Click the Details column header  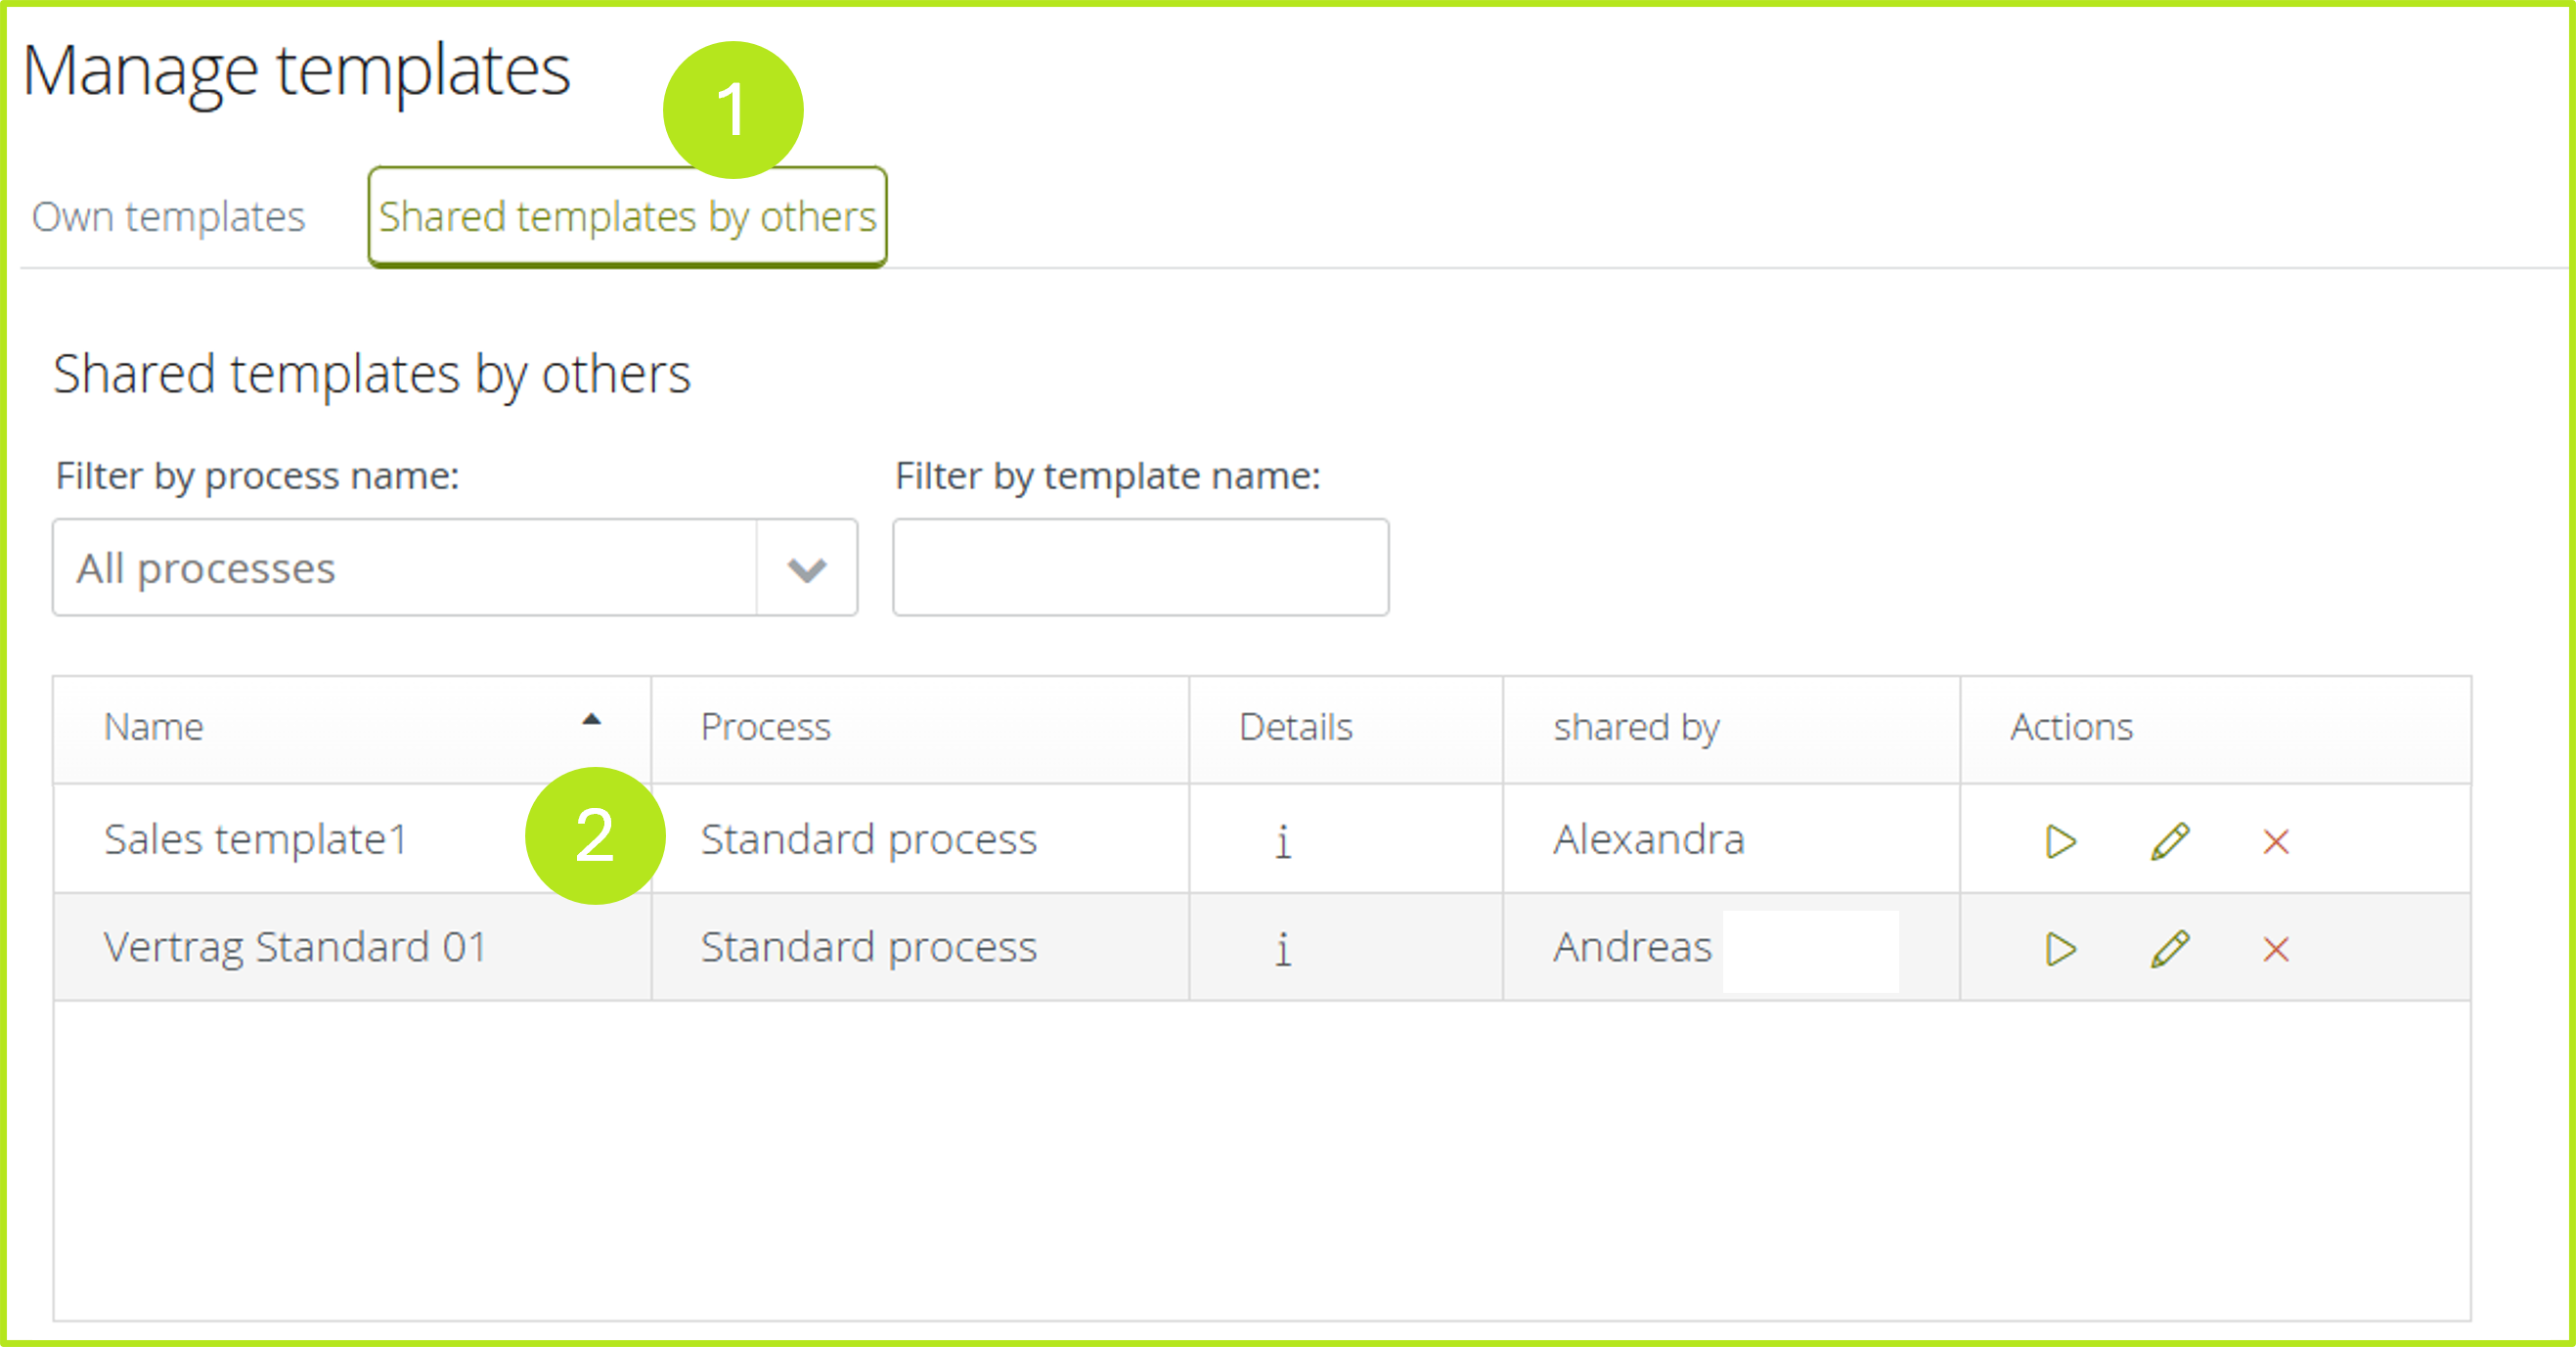pos(1295,727)
